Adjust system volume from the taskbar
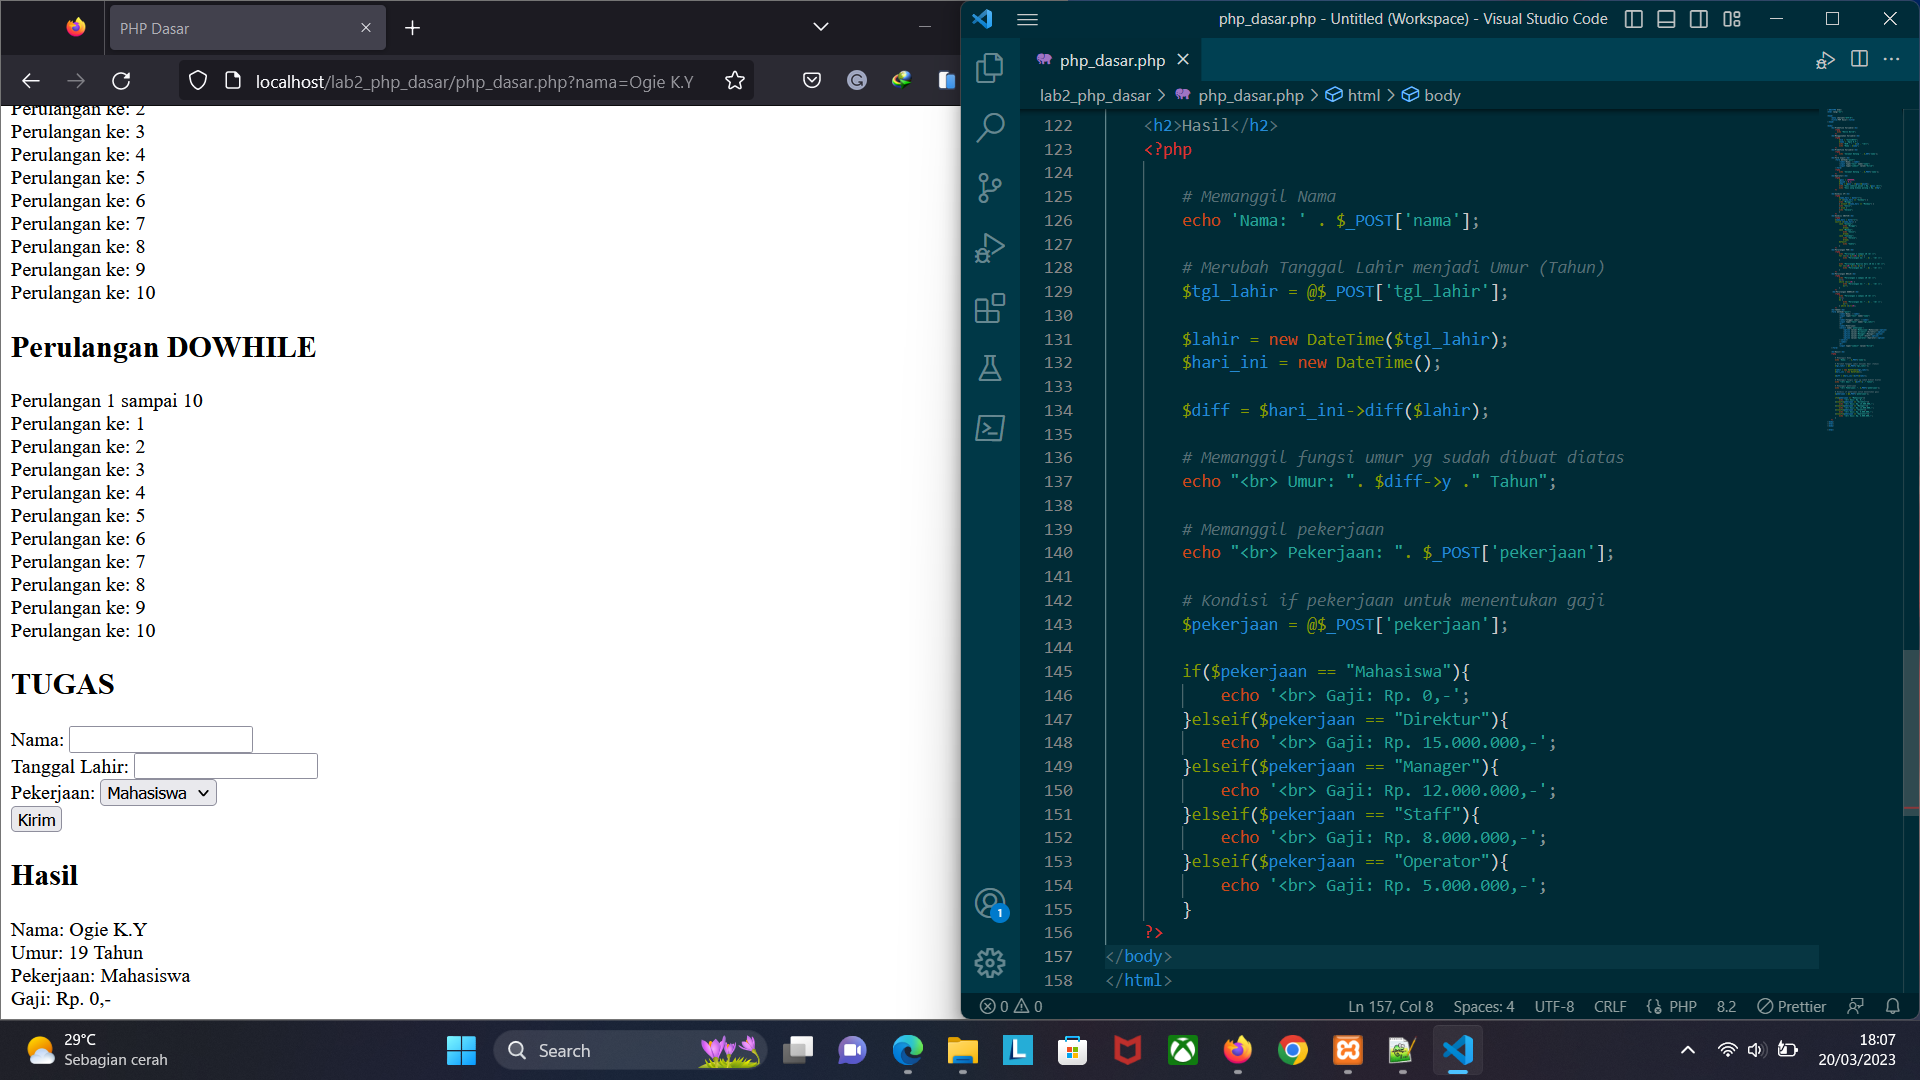This screenshot has height=1080, width=1920. tap(1757, 1050)
